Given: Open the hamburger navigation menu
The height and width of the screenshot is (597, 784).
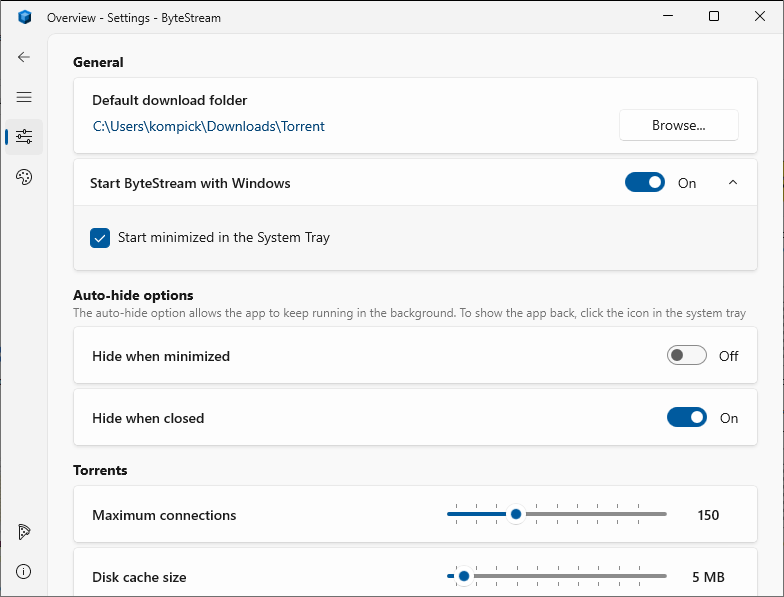Looking at the screenshot, I should click(x=24, y=97).
